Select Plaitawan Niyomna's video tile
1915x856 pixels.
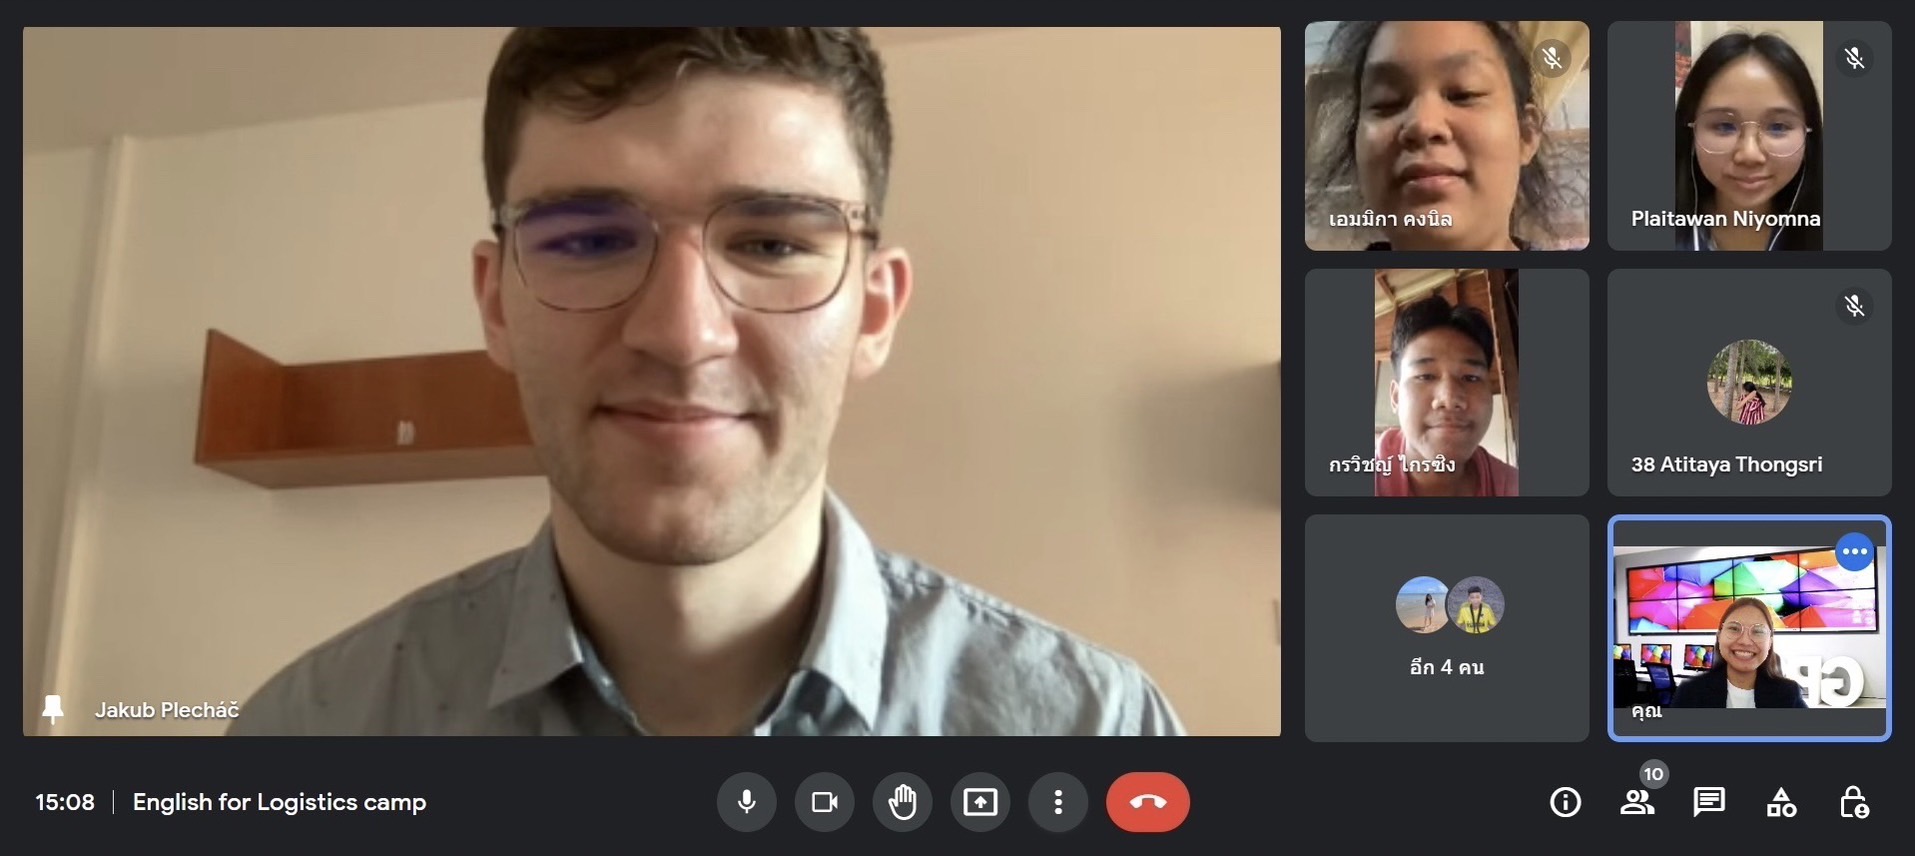coord(1748,135)
